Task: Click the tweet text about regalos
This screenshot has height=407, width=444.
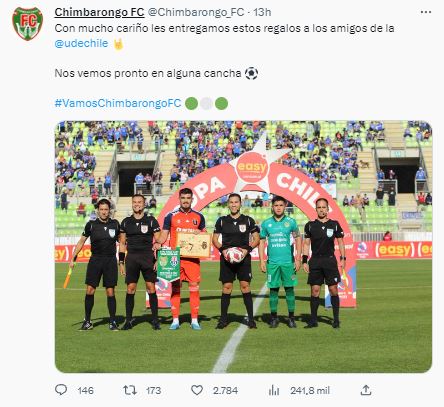Action: click(x=224, y=28)
